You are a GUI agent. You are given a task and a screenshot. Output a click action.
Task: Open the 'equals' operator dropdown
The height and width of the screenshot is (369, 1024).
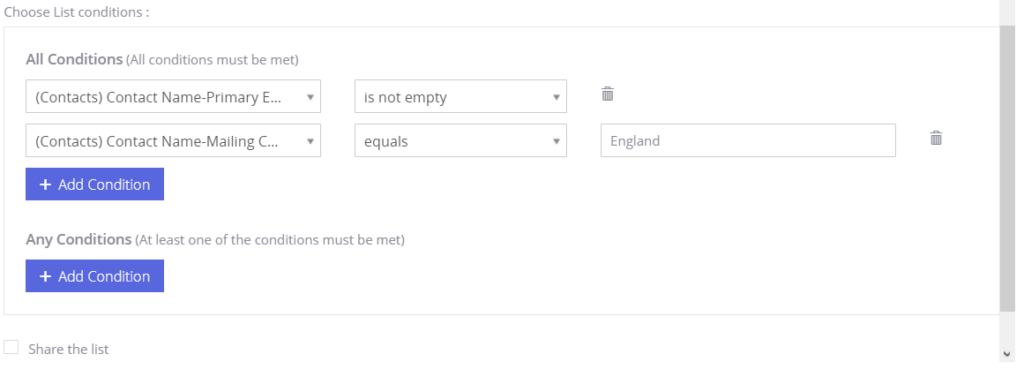pyautogui.click(x=460, y=140)
